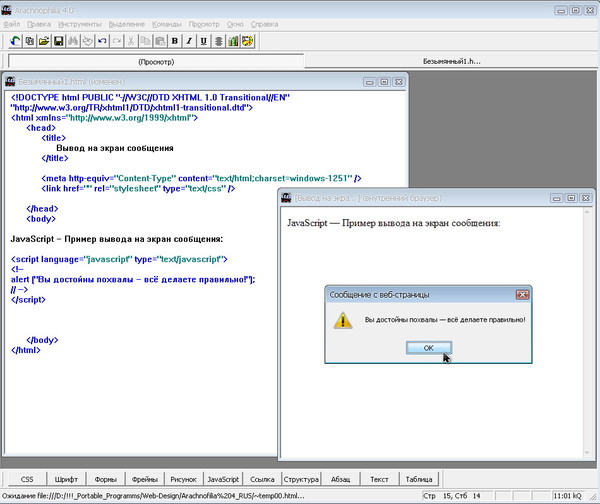Open a file with the folder icon
The height and width of the screenshot is (504, 600).
(44, 41)
